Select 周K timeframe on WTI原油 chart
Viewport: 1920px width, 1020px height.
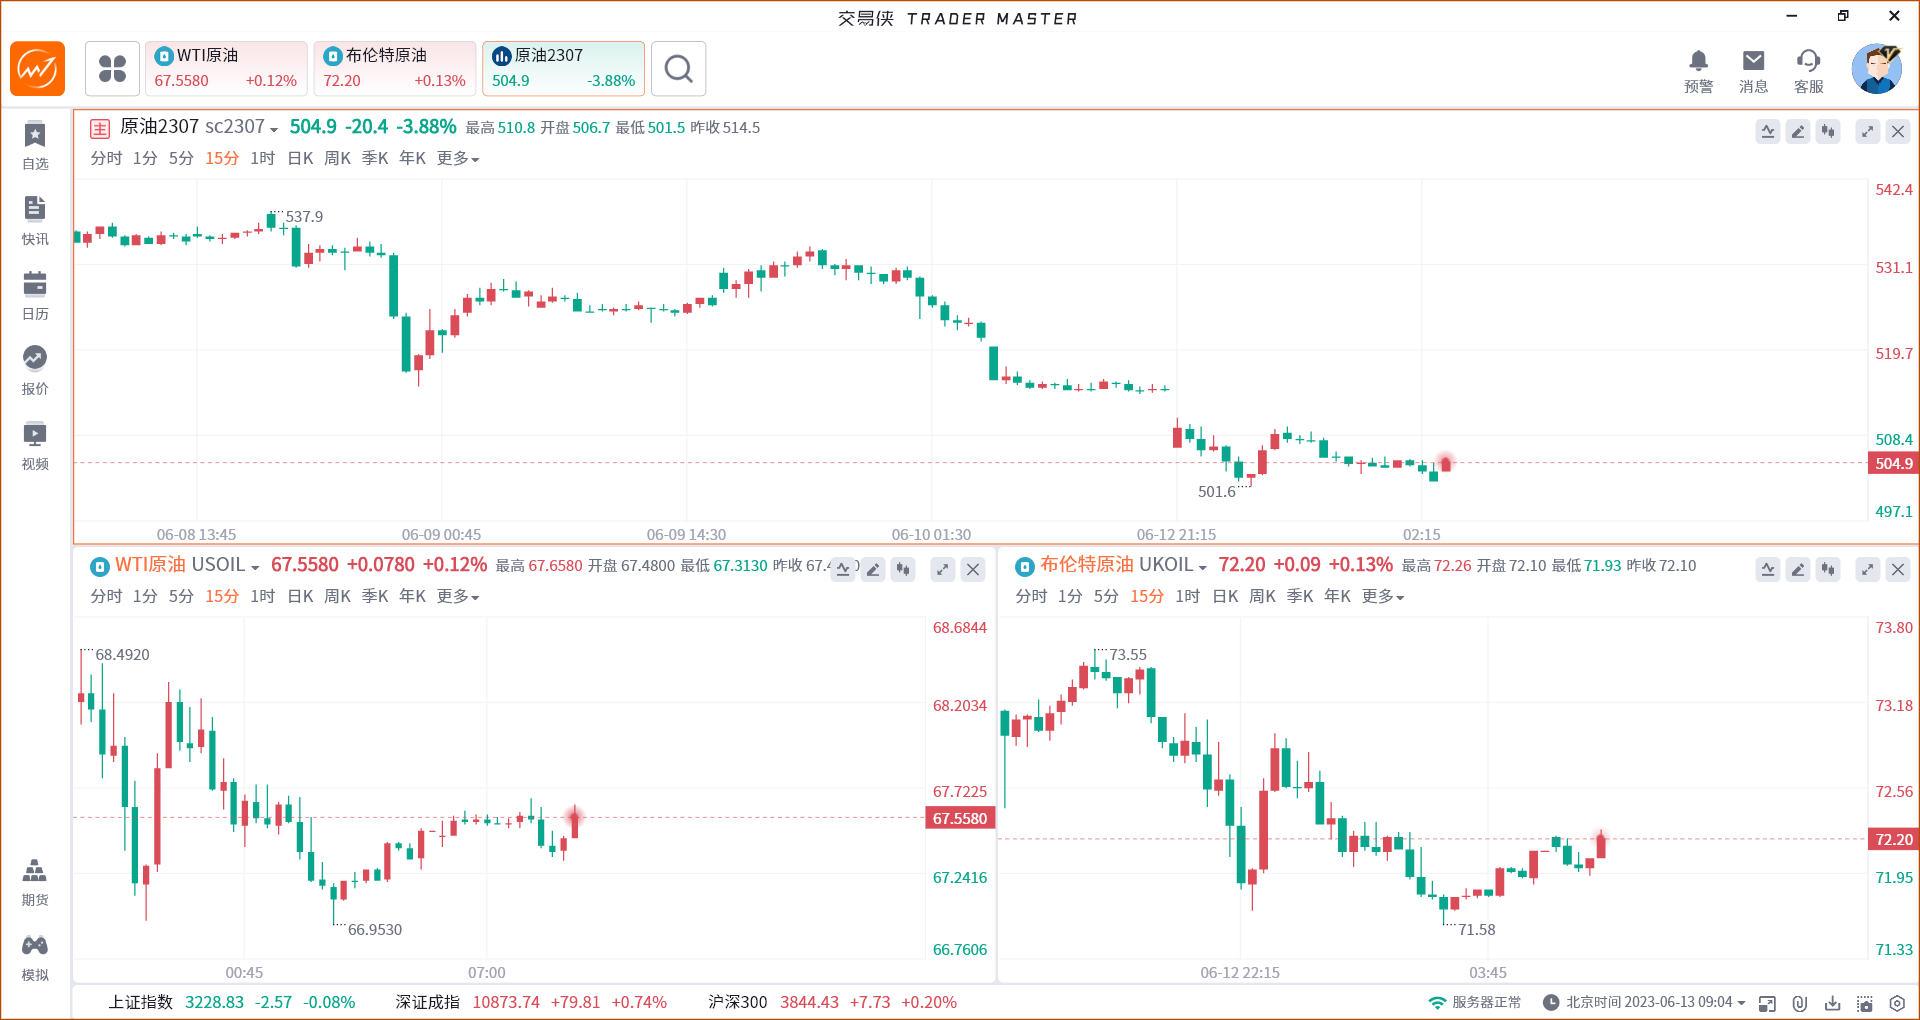[x=337, y=596]
